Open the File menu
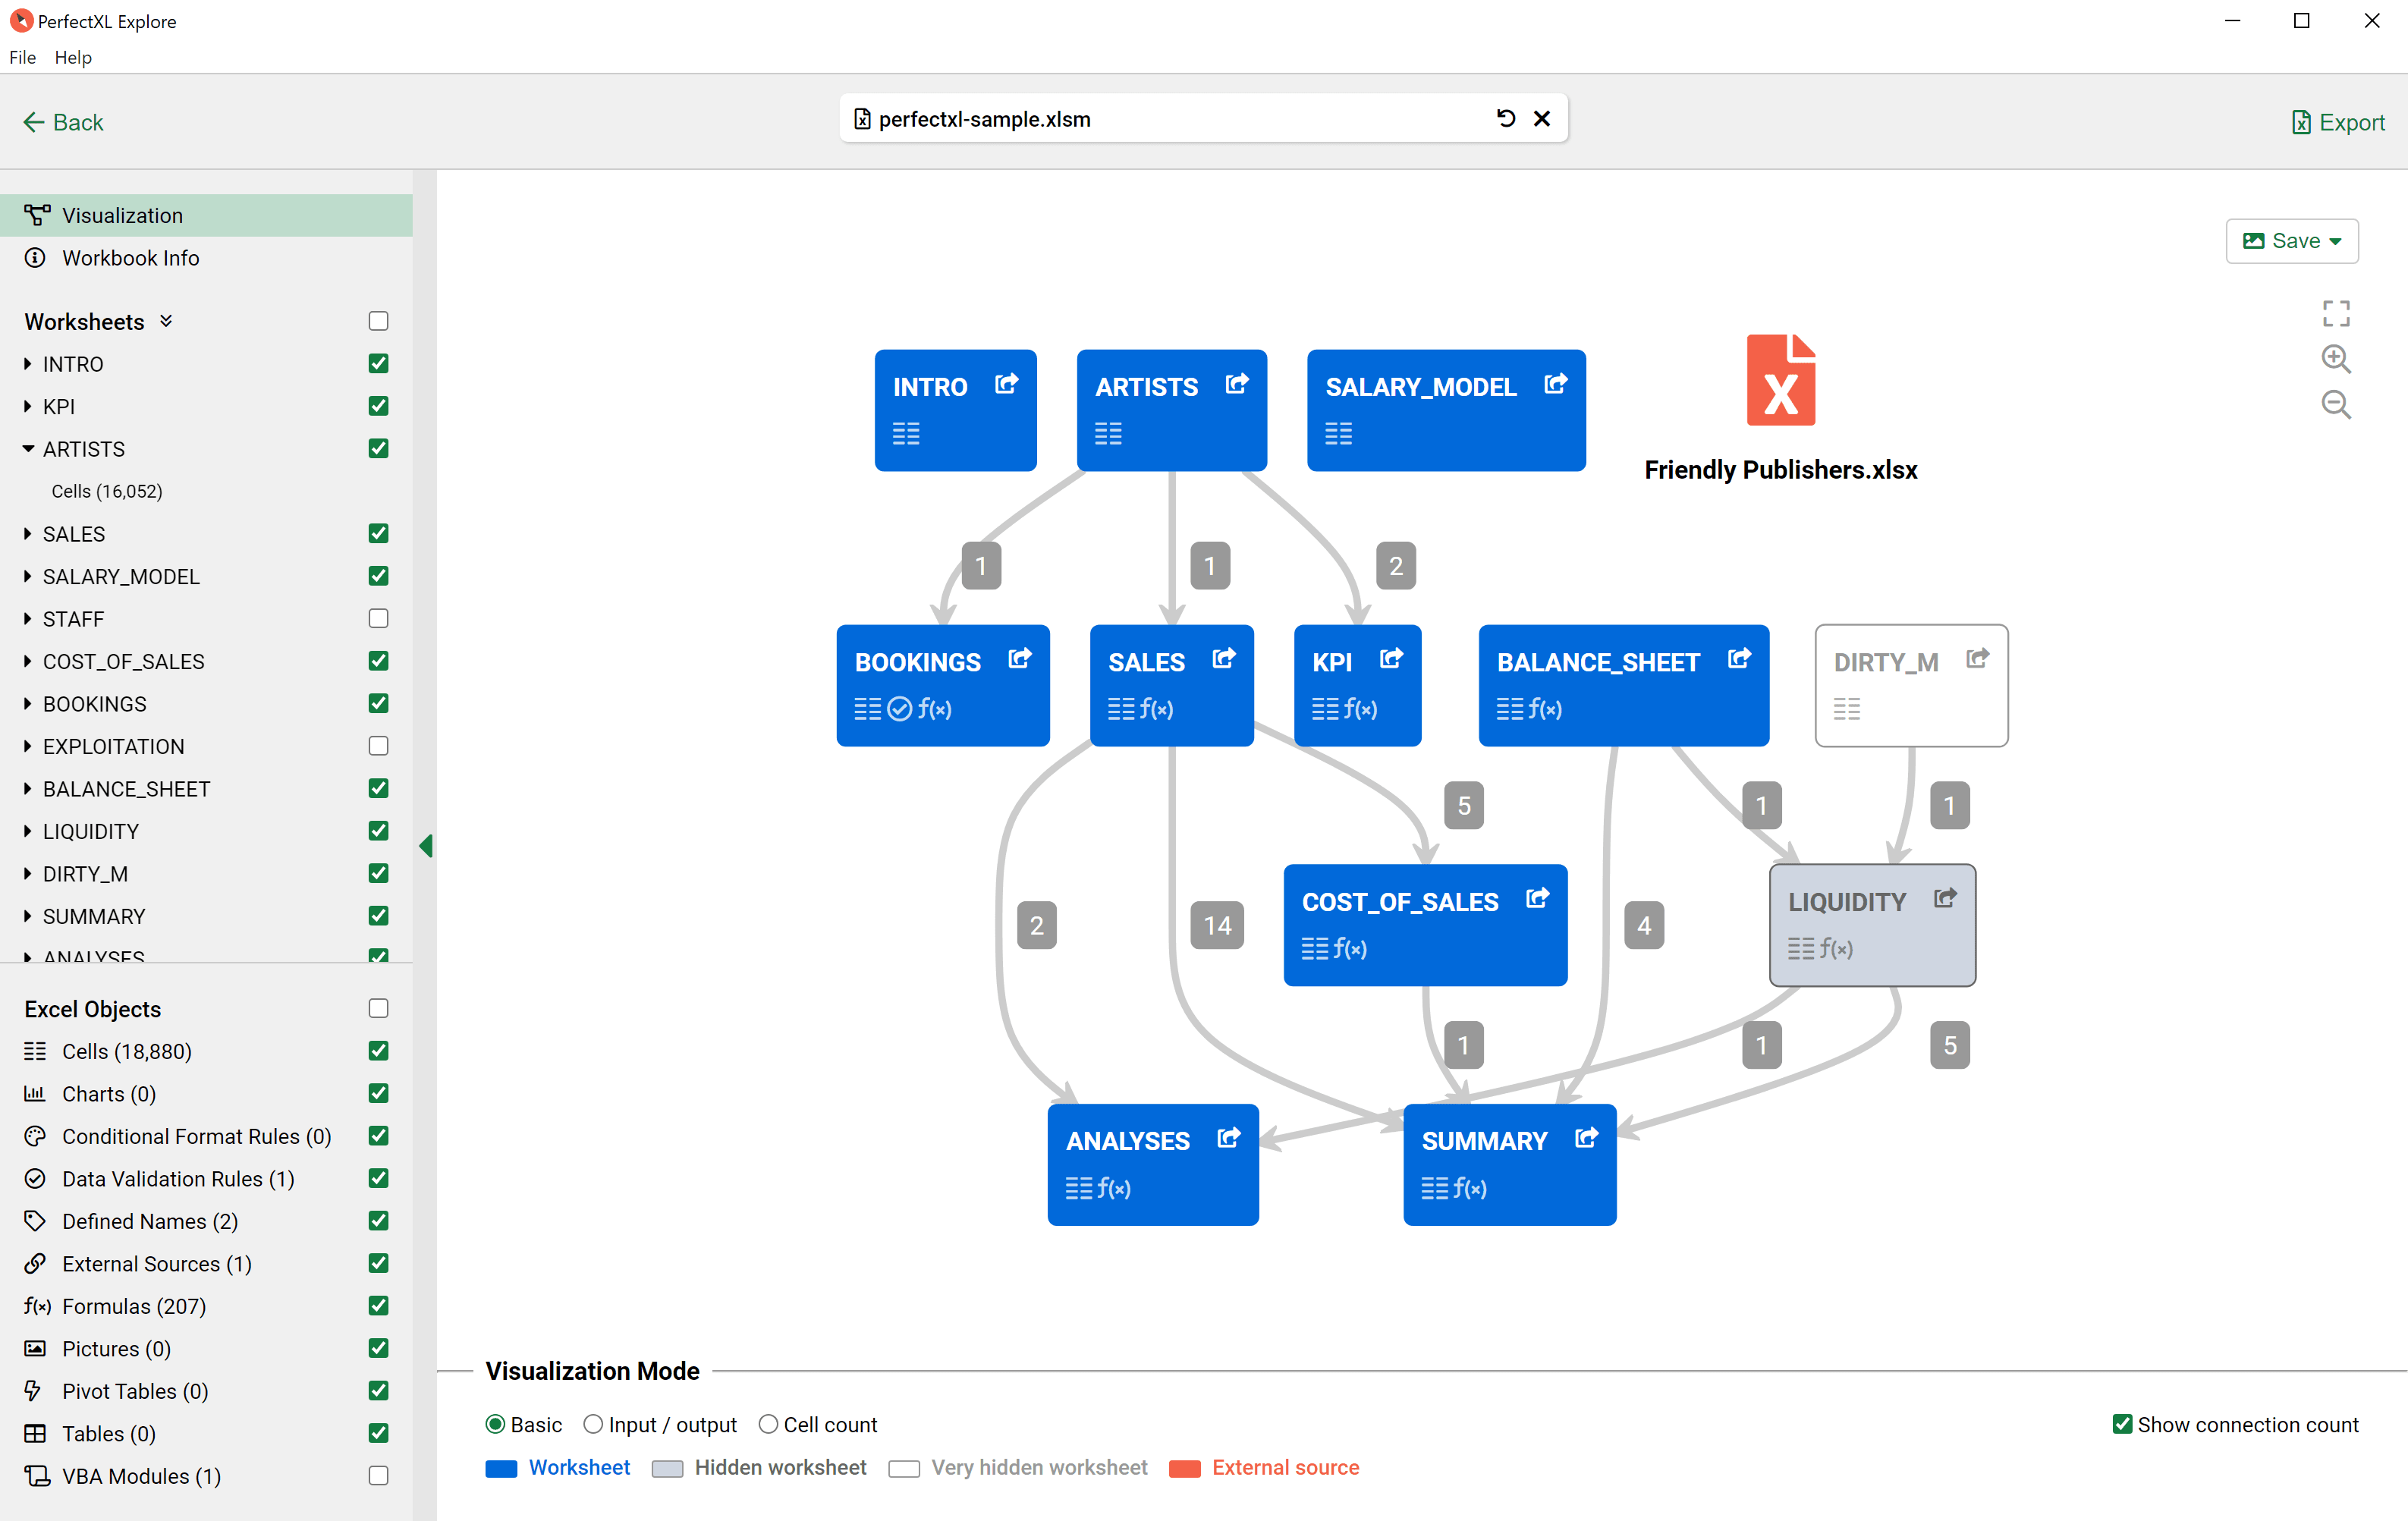This screenshot has height=1521, width=2408. click(22, 57)
